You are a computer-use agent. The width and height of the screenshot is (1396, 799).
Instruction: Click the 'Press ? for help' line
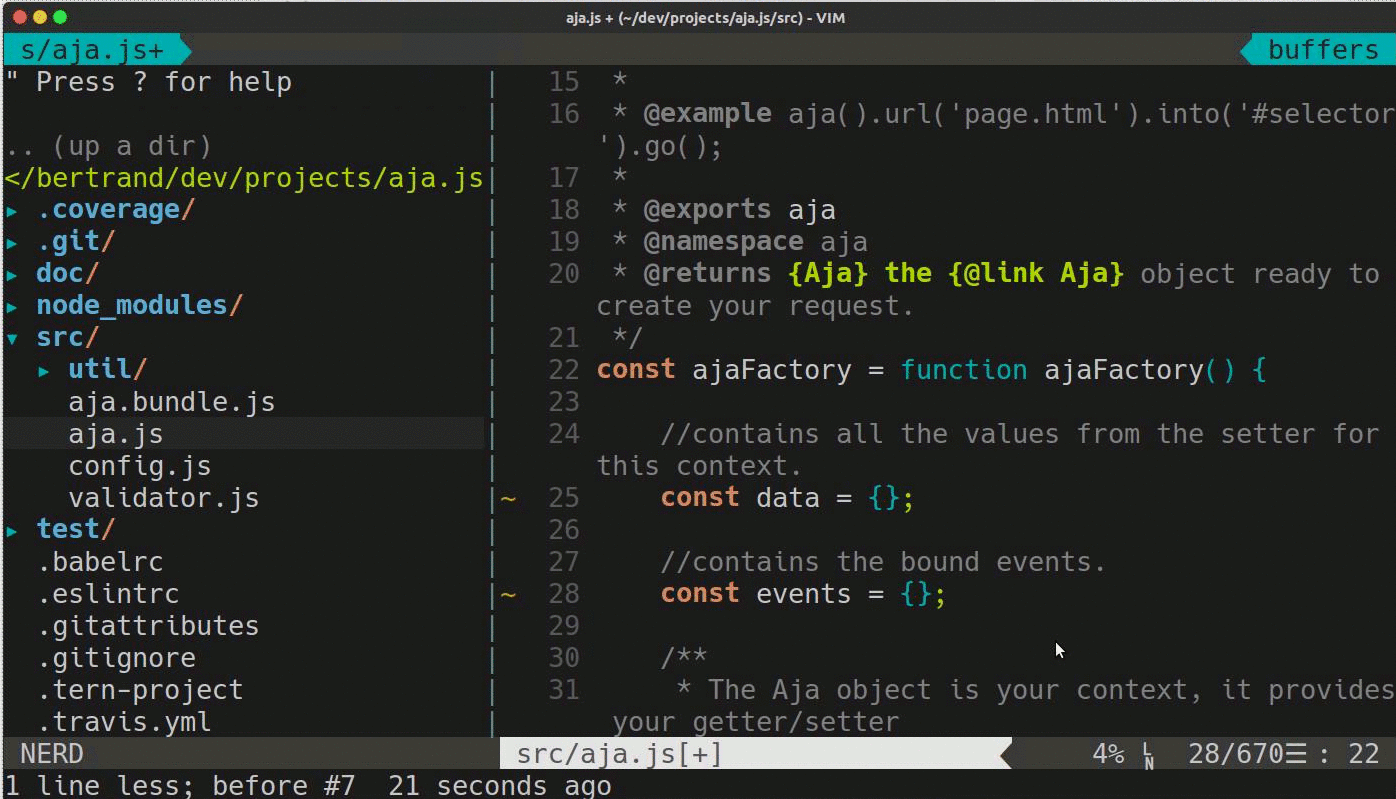tap(148, 82)
